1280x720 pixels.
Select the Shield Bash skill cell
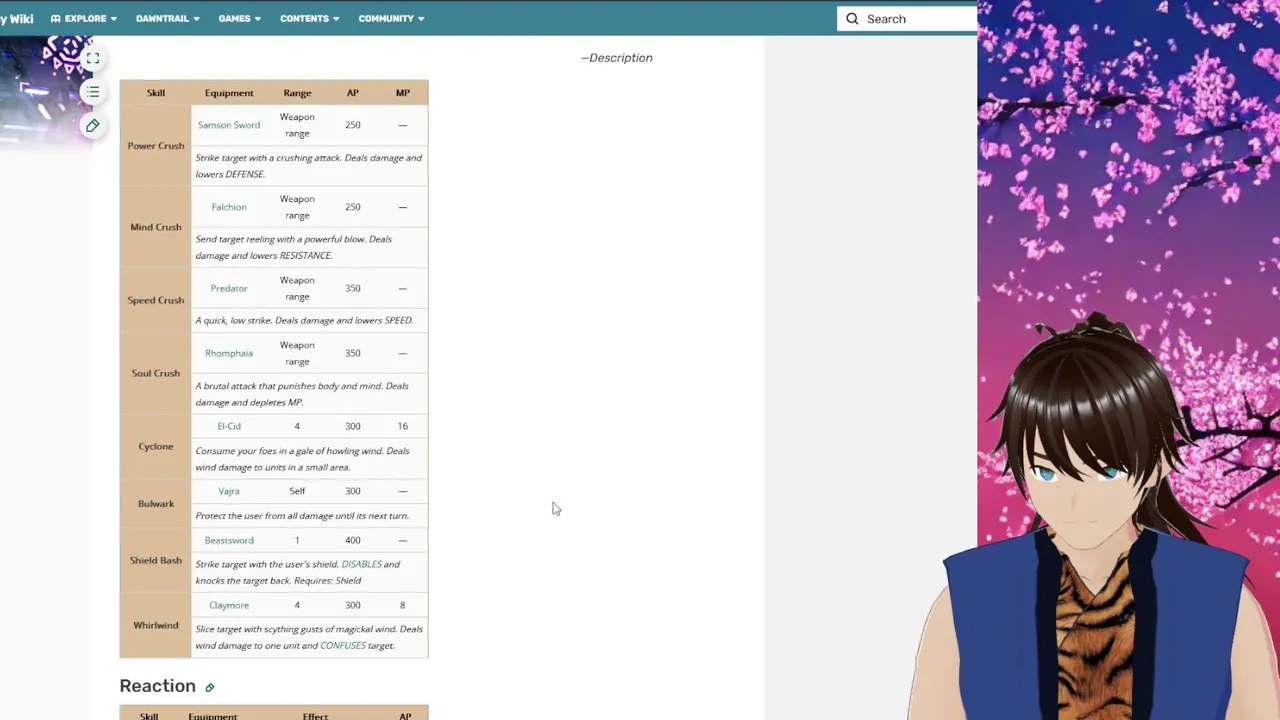(x=156, y=560)
